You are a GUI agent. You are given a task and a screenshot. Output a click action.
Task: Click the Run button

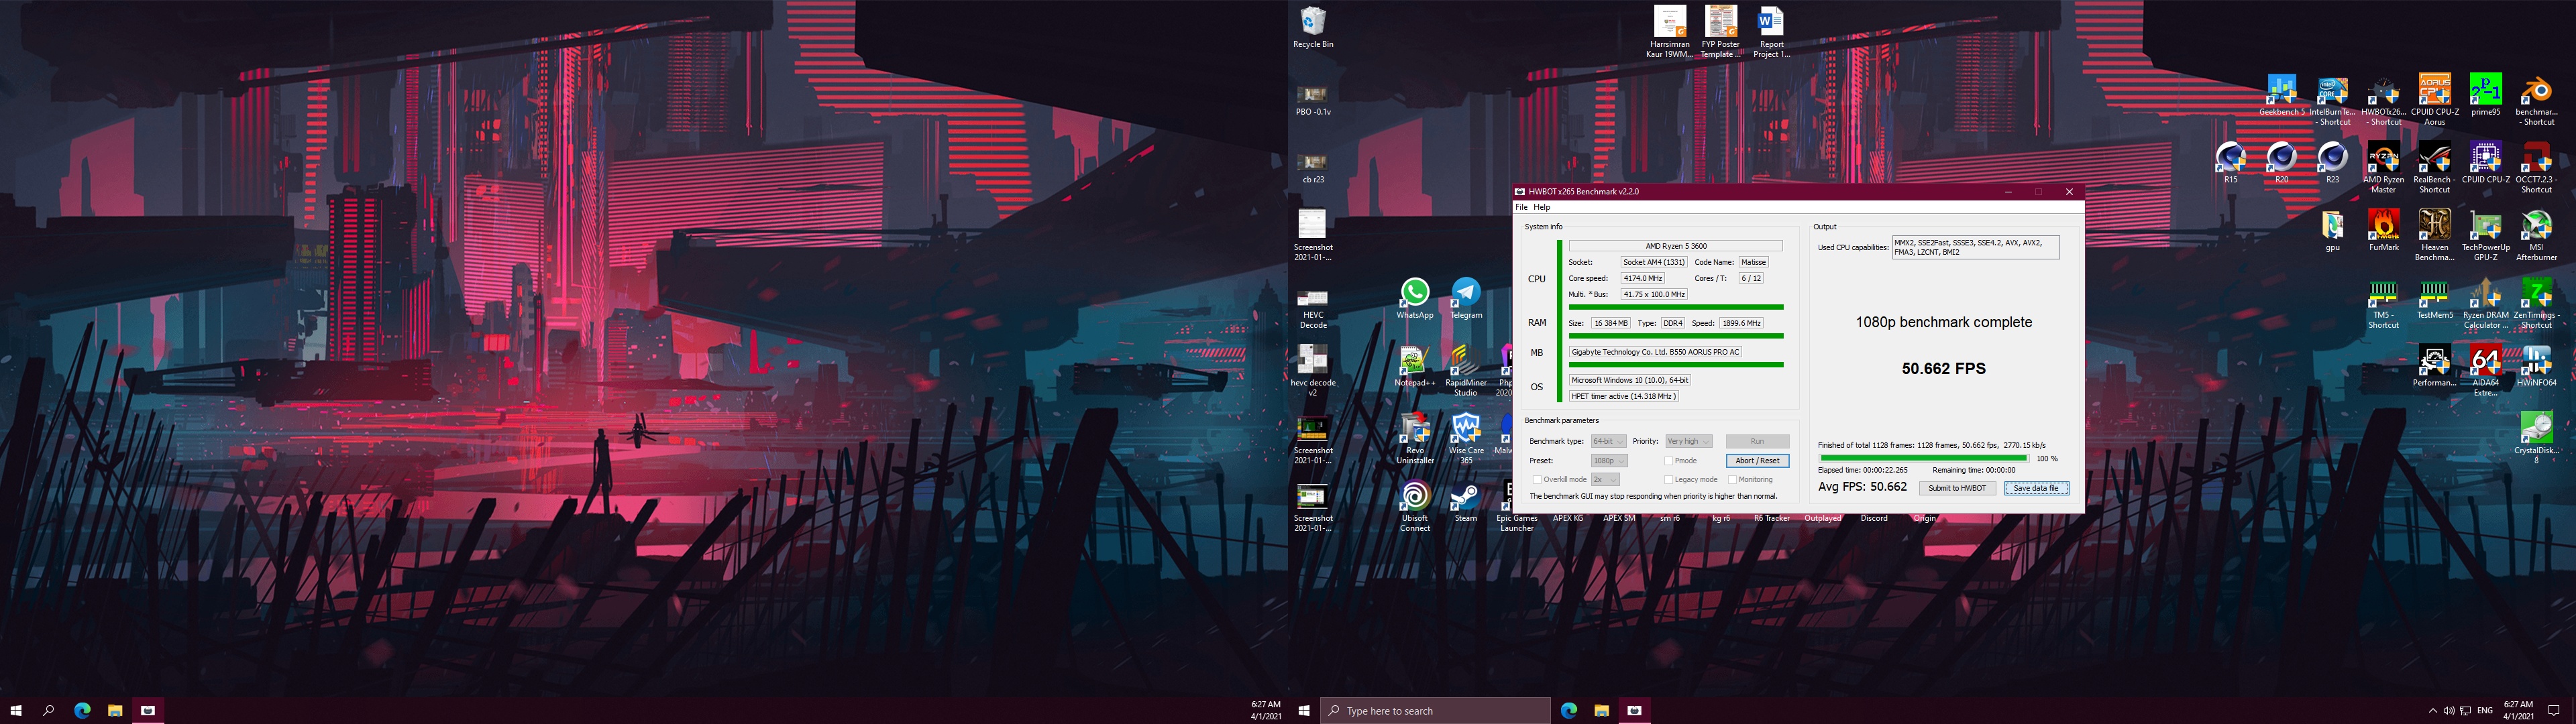[x=1757, y=441]
